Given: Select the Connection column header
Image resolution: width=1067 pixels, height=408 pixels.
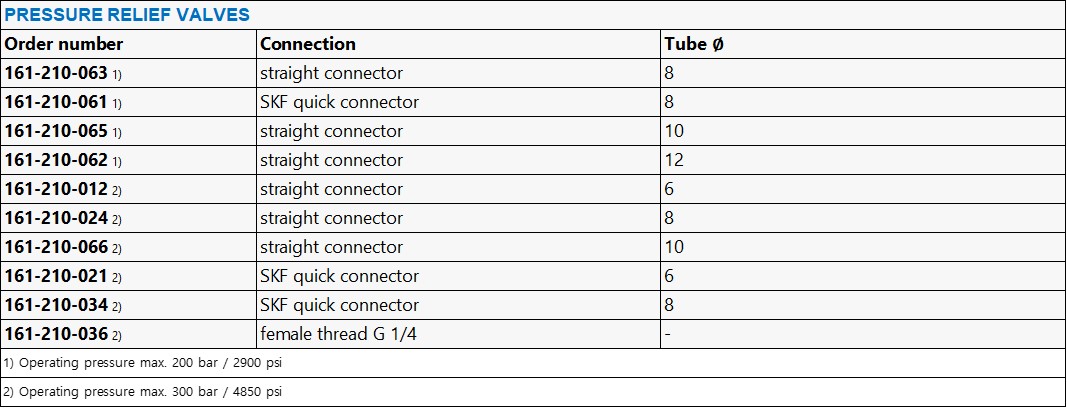Looking at the screenshot, I should [308, 44].
